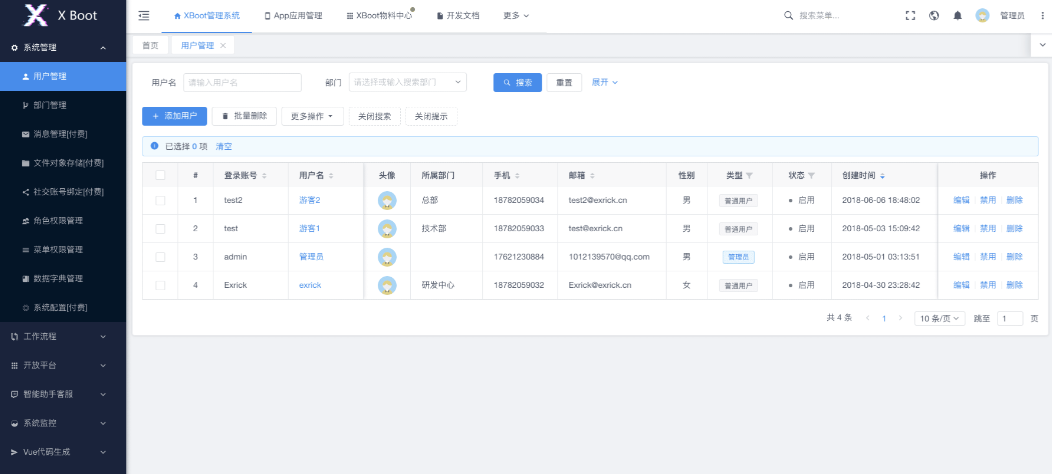Click 编辑 link for test2 row

[961, 200]
